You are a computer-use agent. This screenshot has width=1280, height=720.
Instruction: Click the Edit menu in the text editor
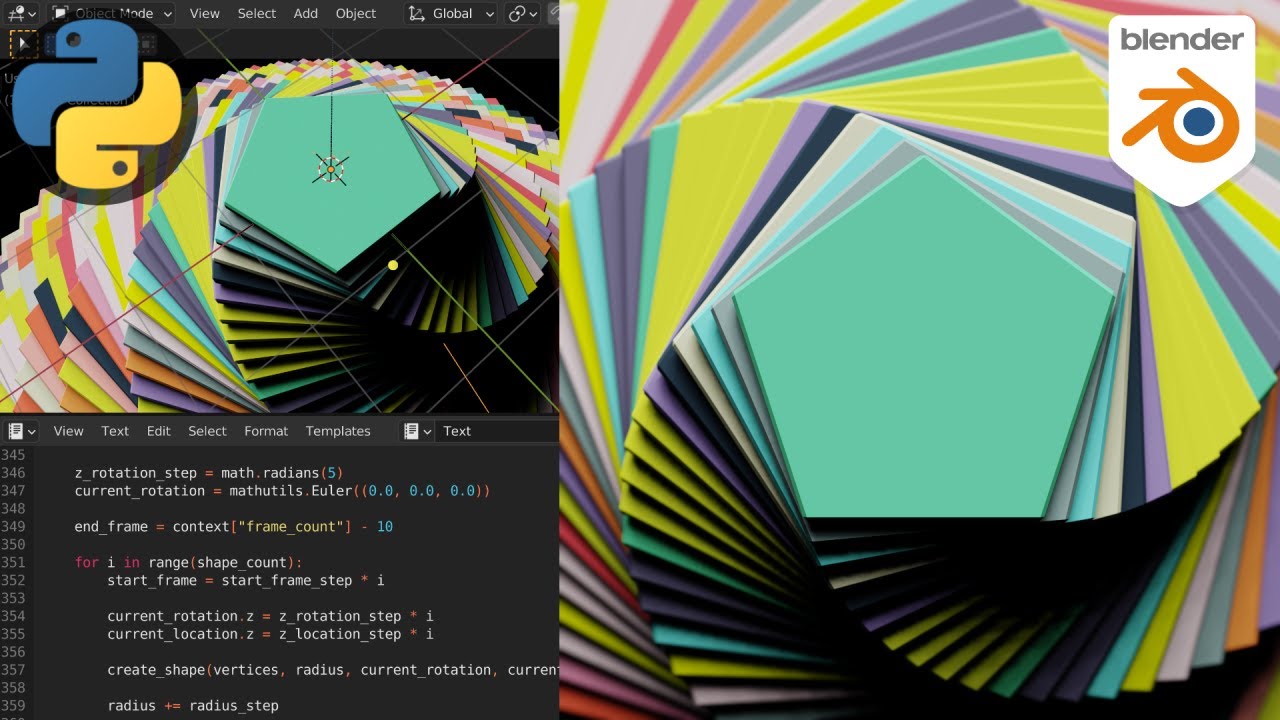pyautogui.click(x=158, y=430)
